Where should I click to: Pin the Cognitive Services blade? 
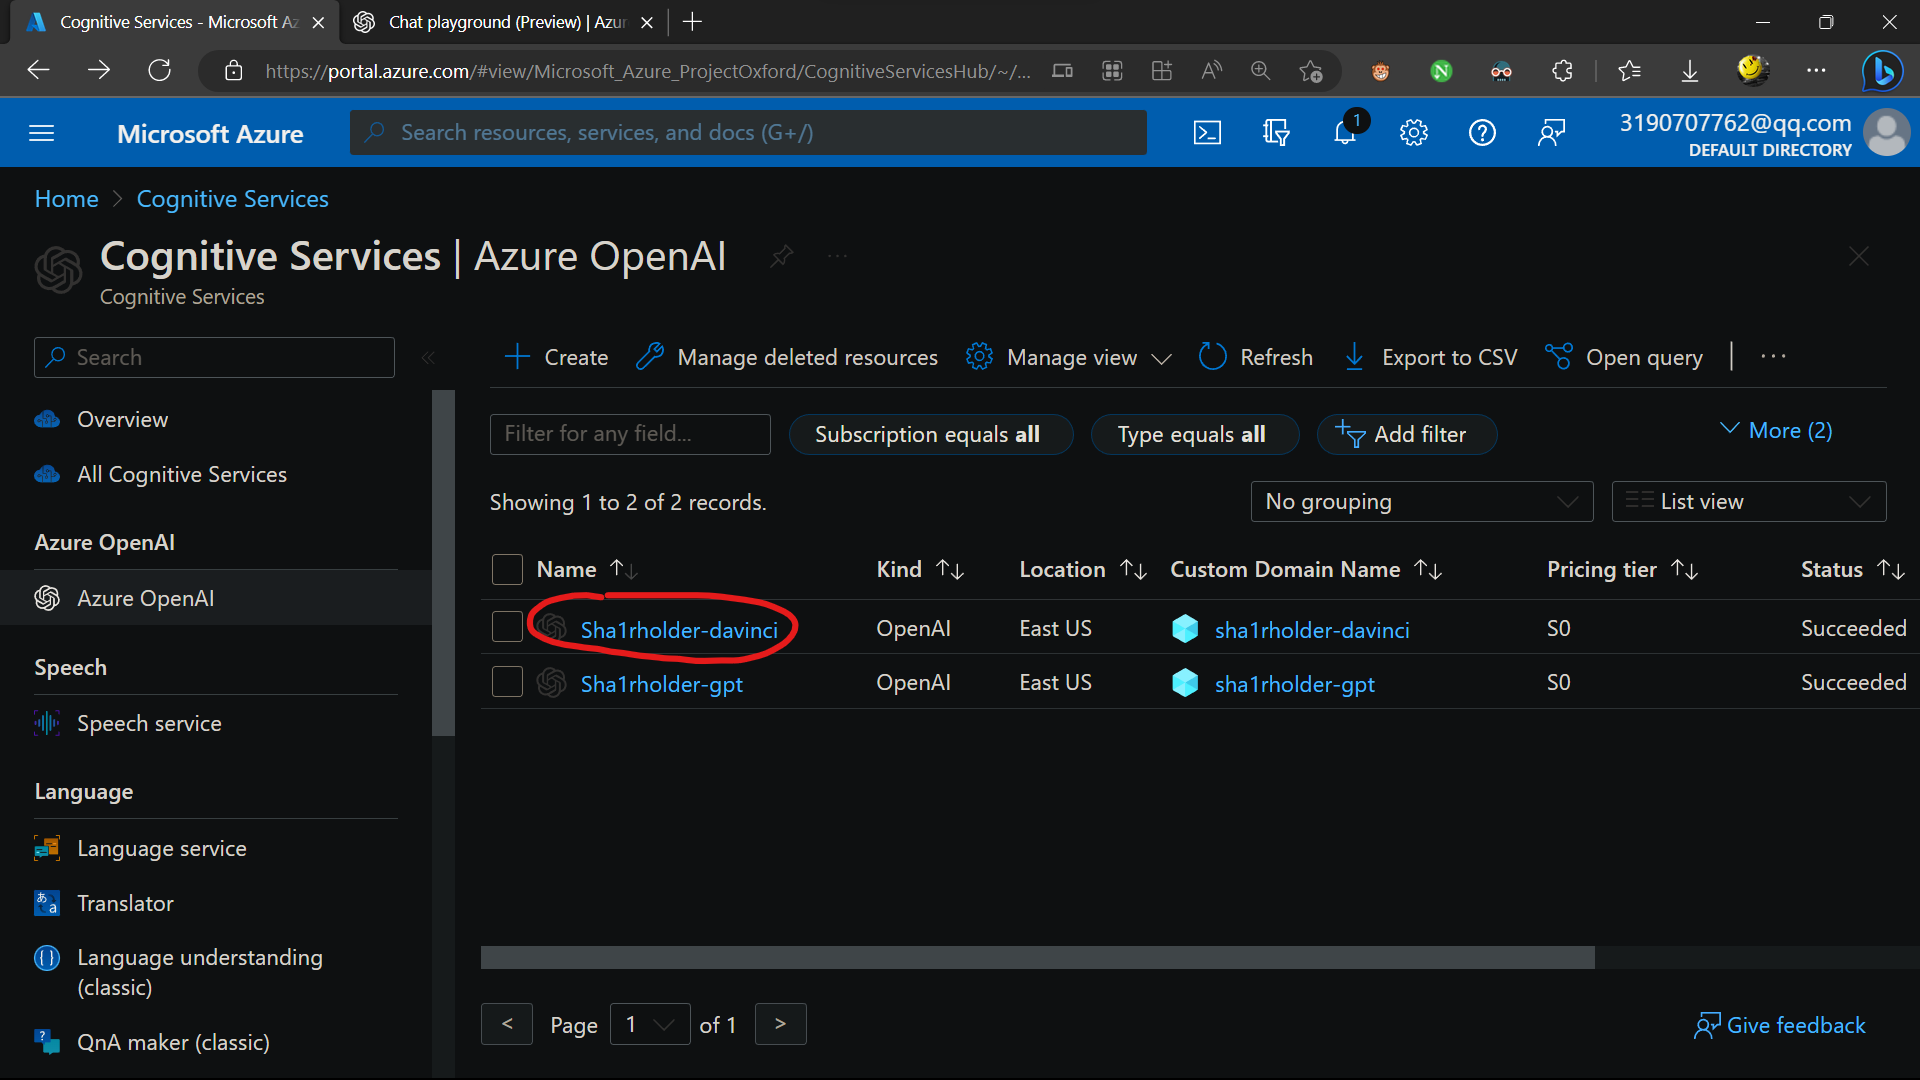(782, 256)
